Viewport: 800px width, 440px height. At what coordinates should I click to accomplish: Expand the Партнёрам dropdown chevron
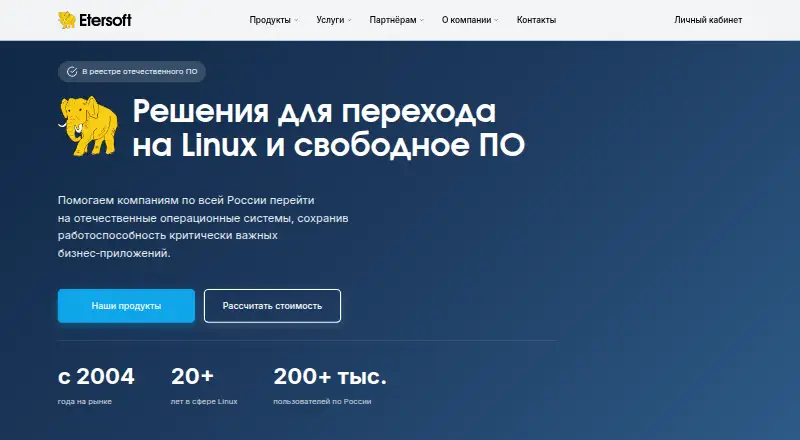[422, 20]
